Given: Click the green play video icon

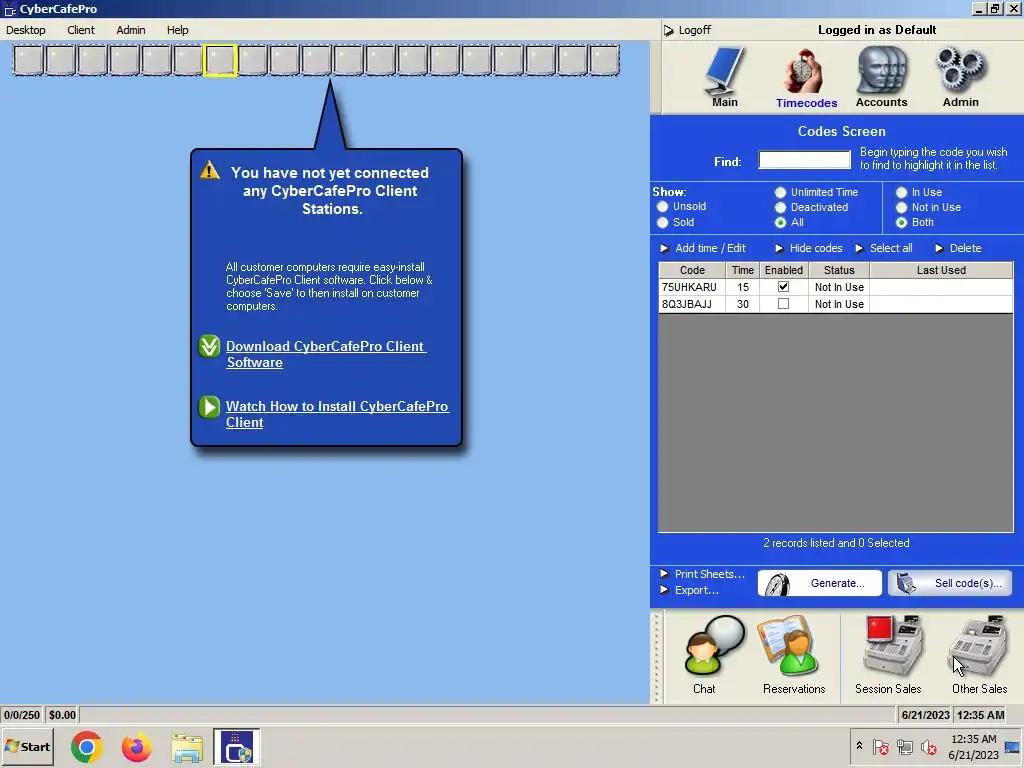Looking at the screenshot, I should pyautogui.click(x=209, y=407).
